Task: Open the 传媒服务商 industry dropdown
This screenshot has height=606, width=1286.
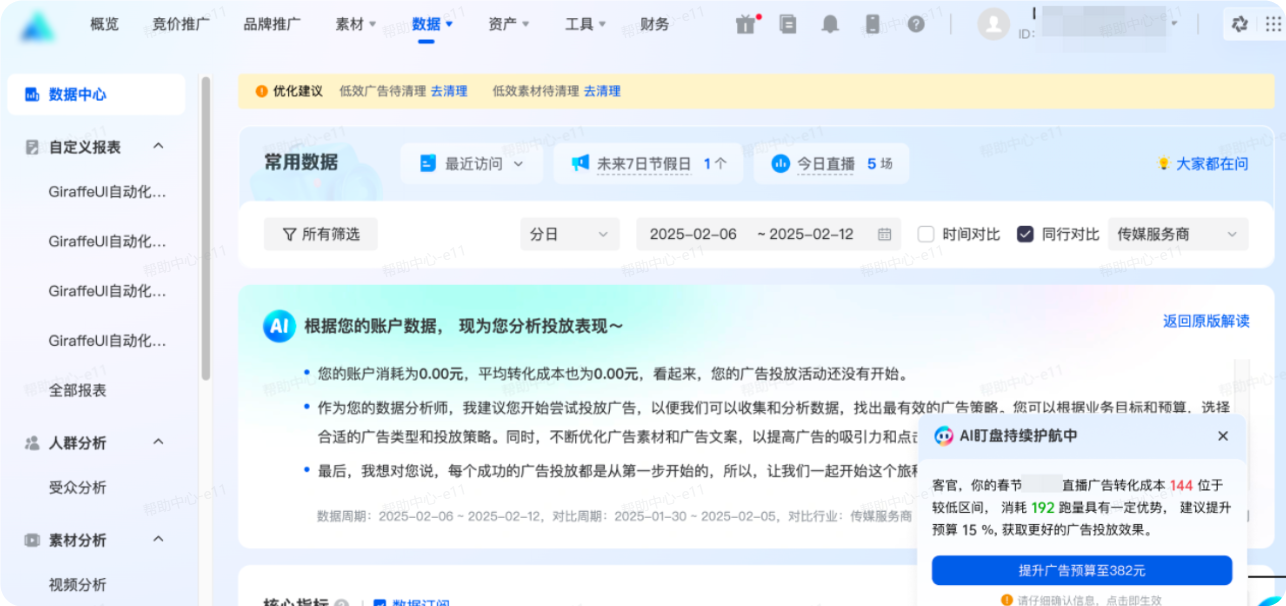Action: [1179, 234]
